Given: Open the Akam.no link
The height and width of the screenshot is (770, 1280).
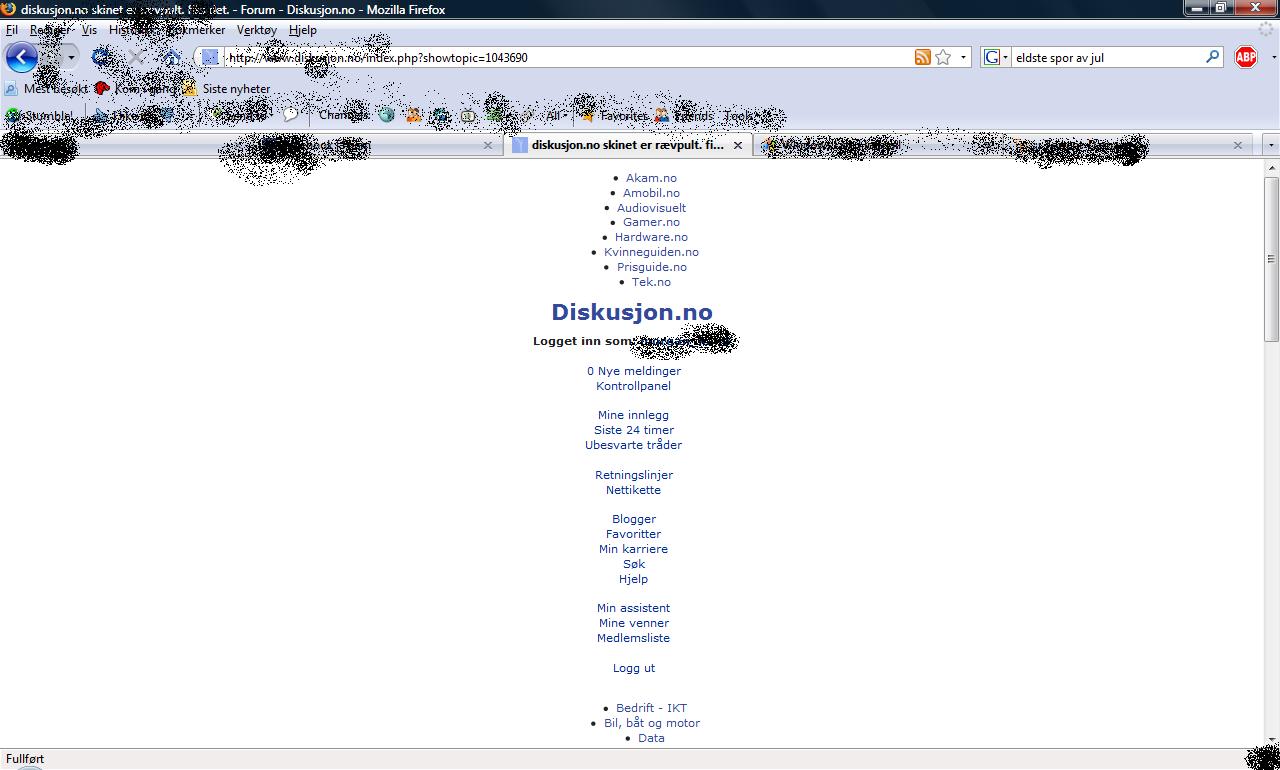Looking at the screenshot, I should (651, 178).
